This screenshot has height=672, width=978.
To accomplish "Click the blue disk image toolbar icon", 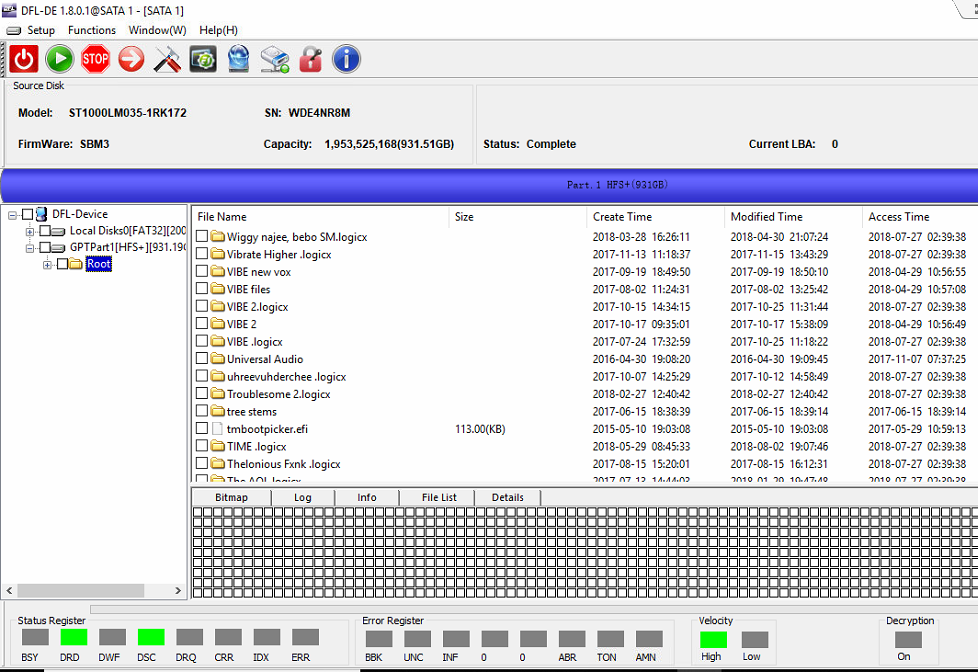I will pos(239,59).
